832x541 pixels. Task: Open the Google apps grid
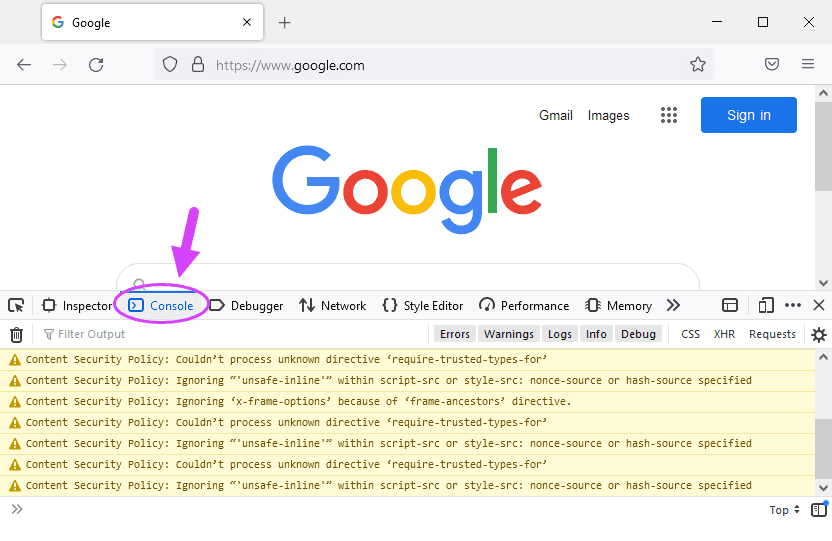pos(669,115)
